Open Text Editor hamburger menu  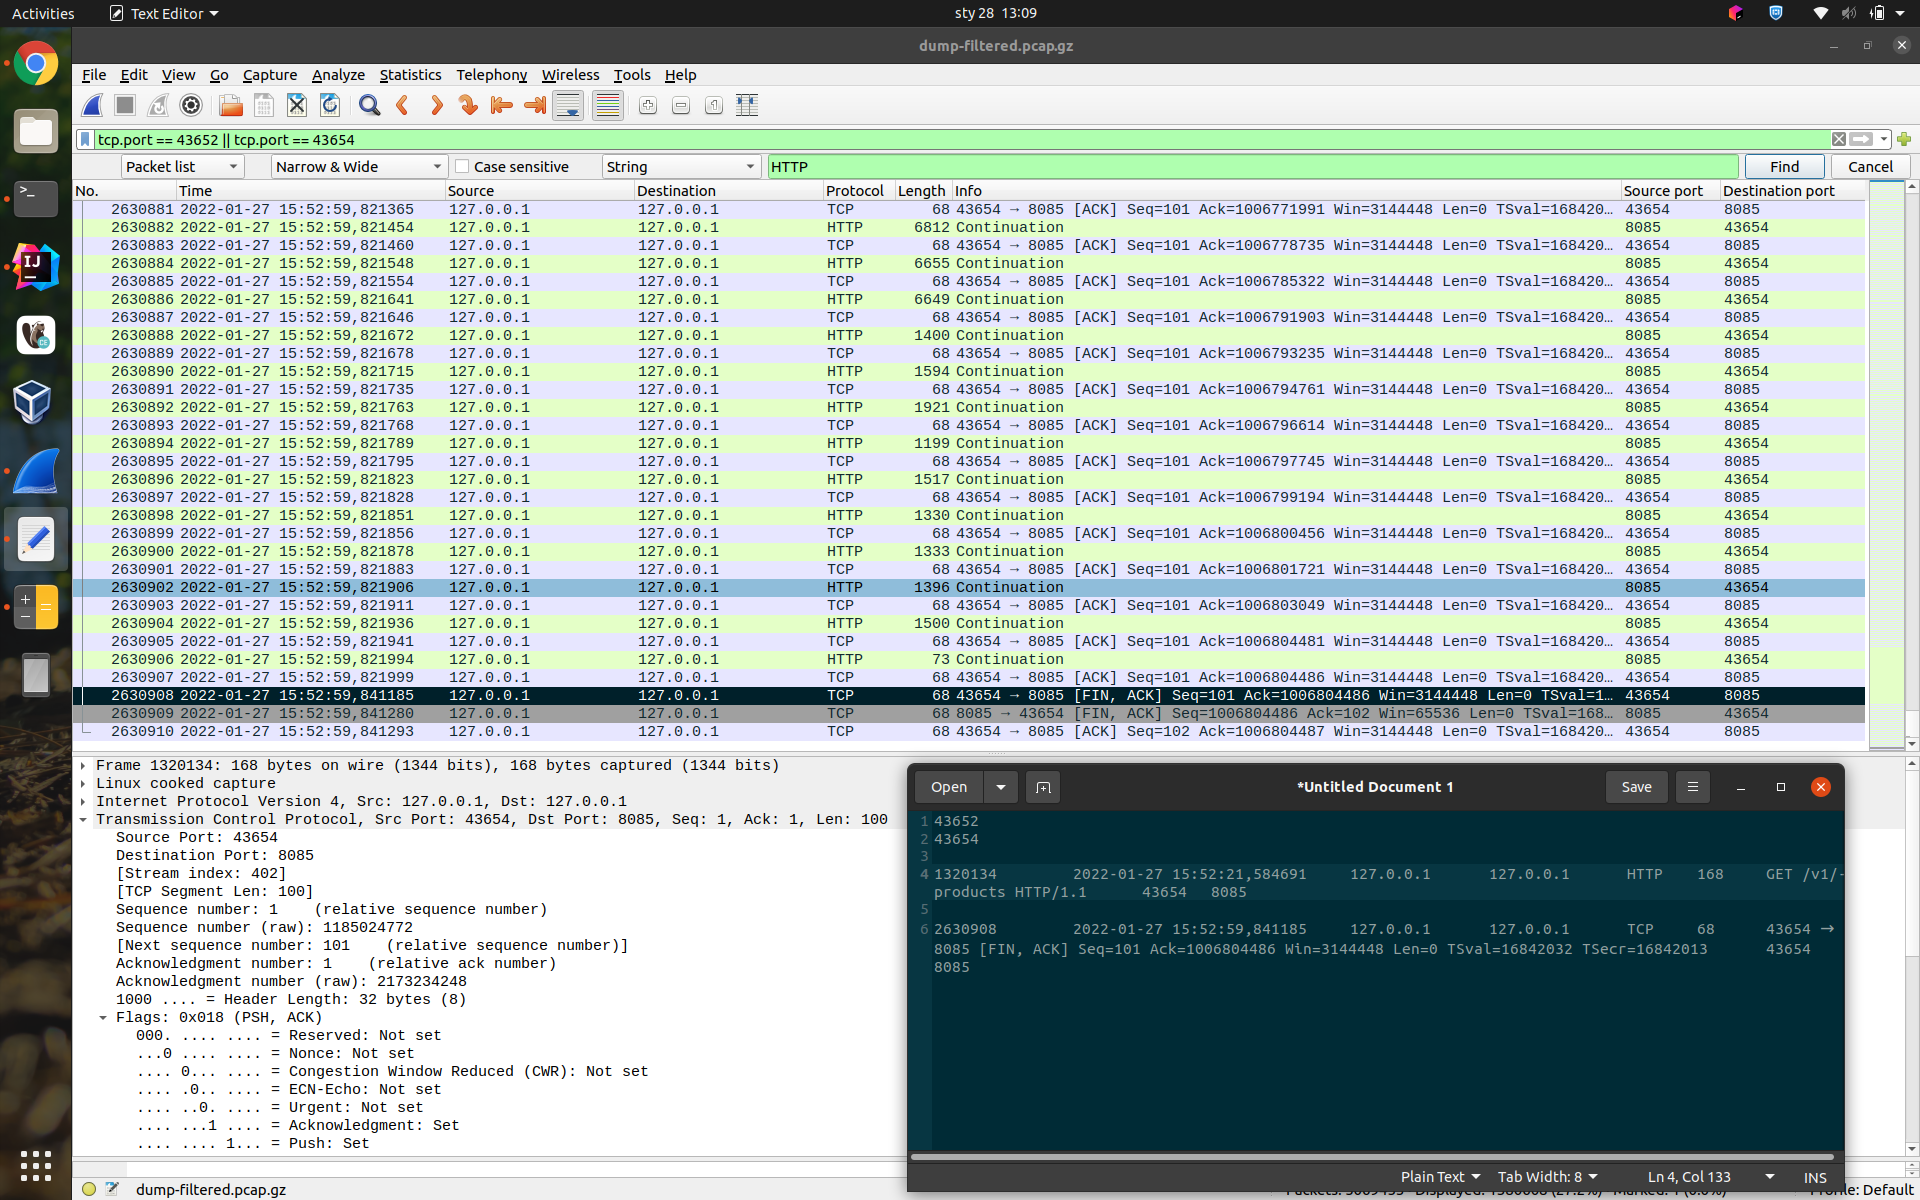pyautogui.click(x=1693, y=787)
